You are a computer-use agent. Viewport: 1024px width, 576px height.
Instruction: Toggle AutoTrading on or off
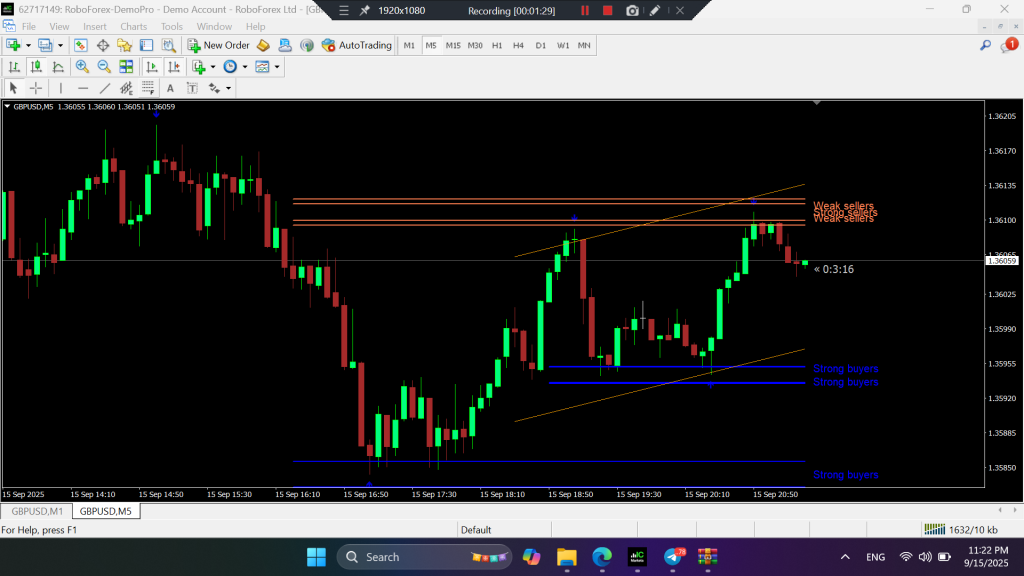tap(357, 45)
